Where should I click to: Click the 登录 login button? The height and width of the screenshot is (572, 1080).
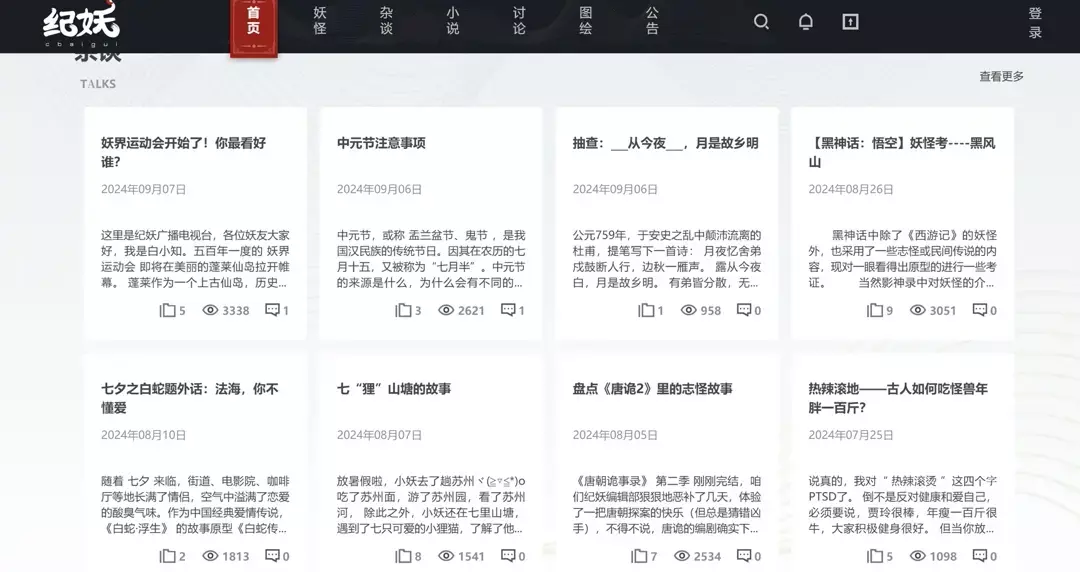pyautogui.click(x=1035, y=22)
